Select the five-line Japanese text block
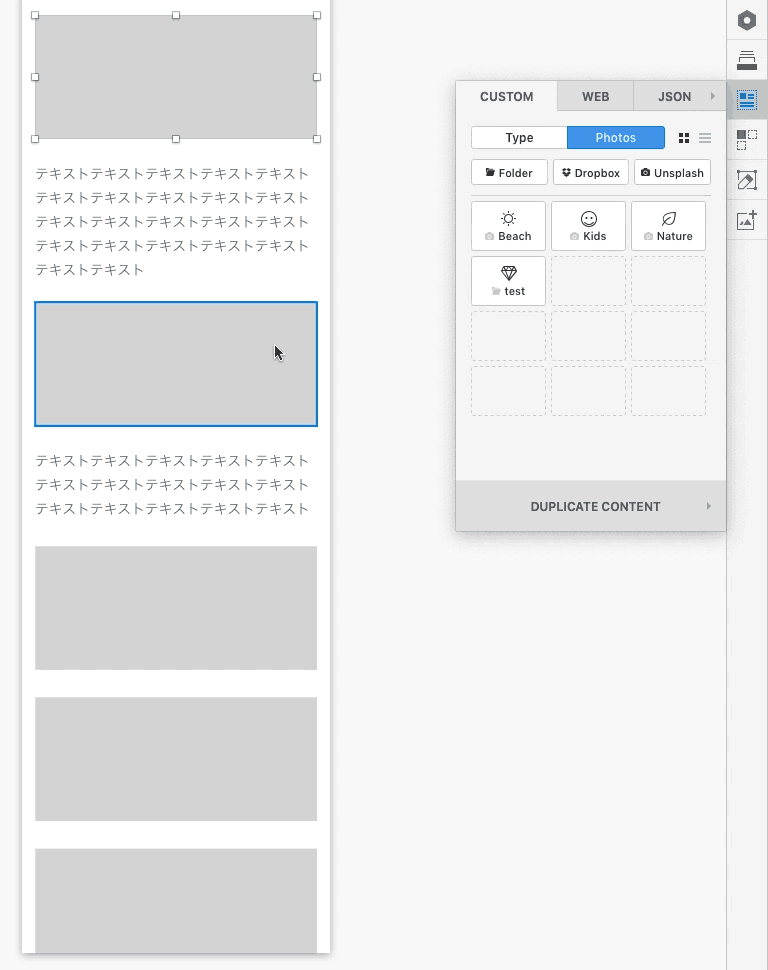Viewport: 768px width, 970px height. [x=172, y=221]
